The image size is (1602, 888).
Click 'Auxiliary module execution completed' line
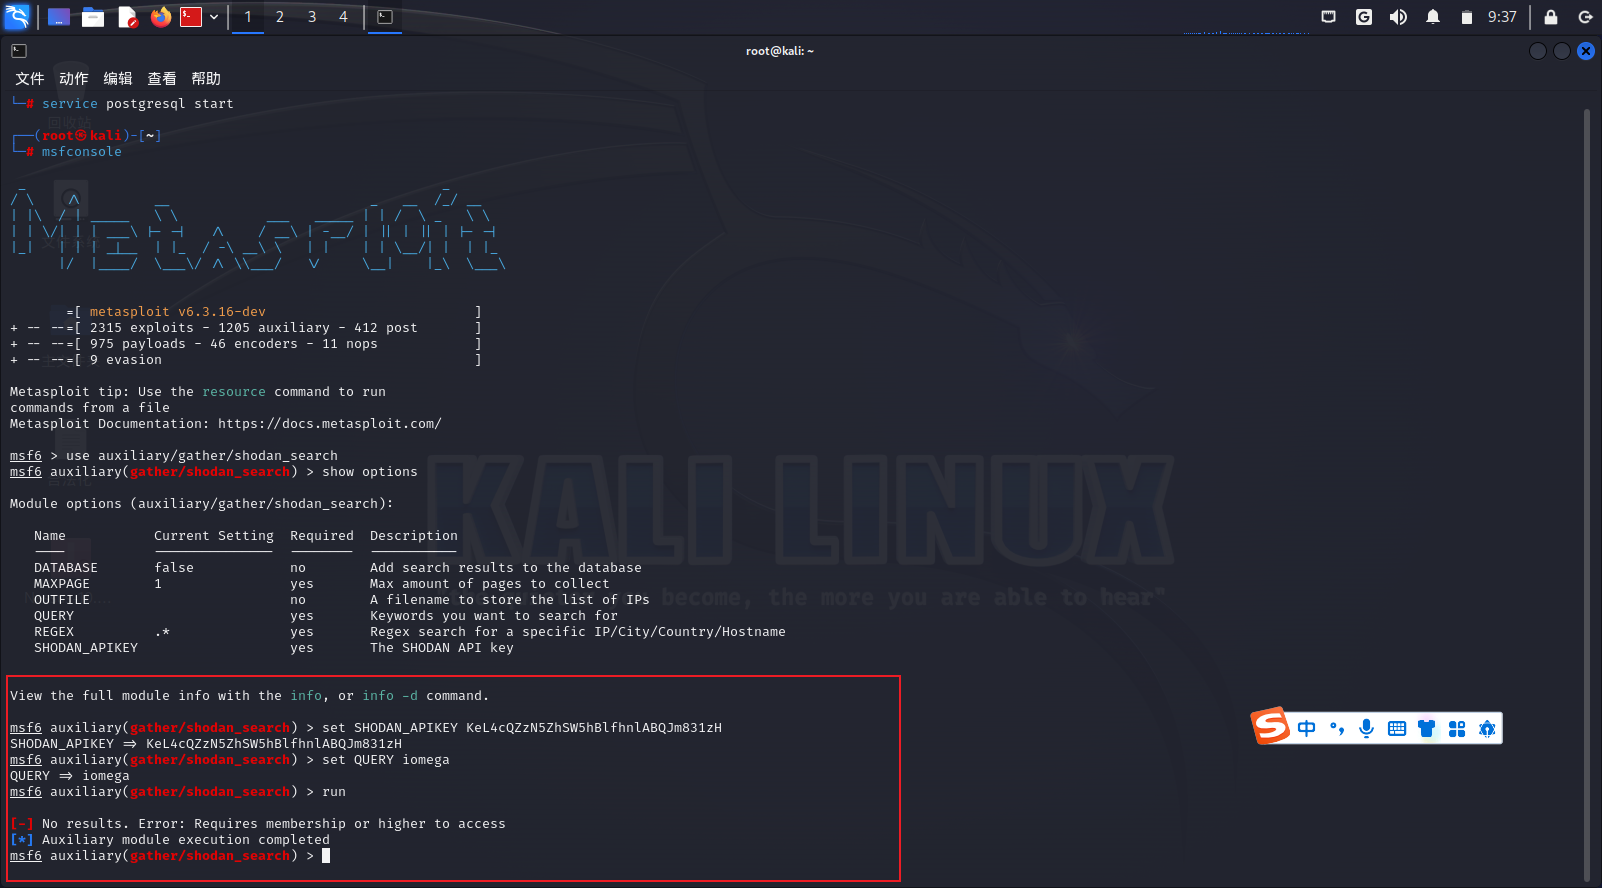click(x=170, y=840)
